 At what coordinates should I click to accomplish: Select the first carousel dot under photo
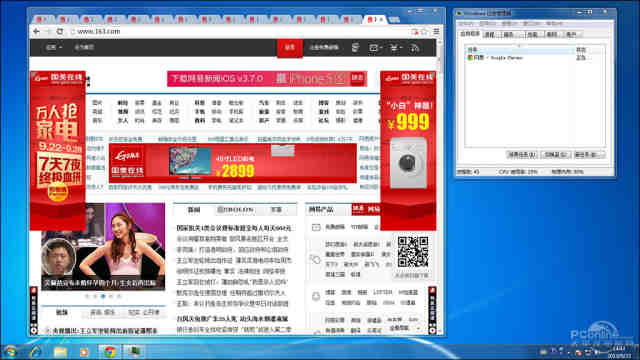(87, 296)
